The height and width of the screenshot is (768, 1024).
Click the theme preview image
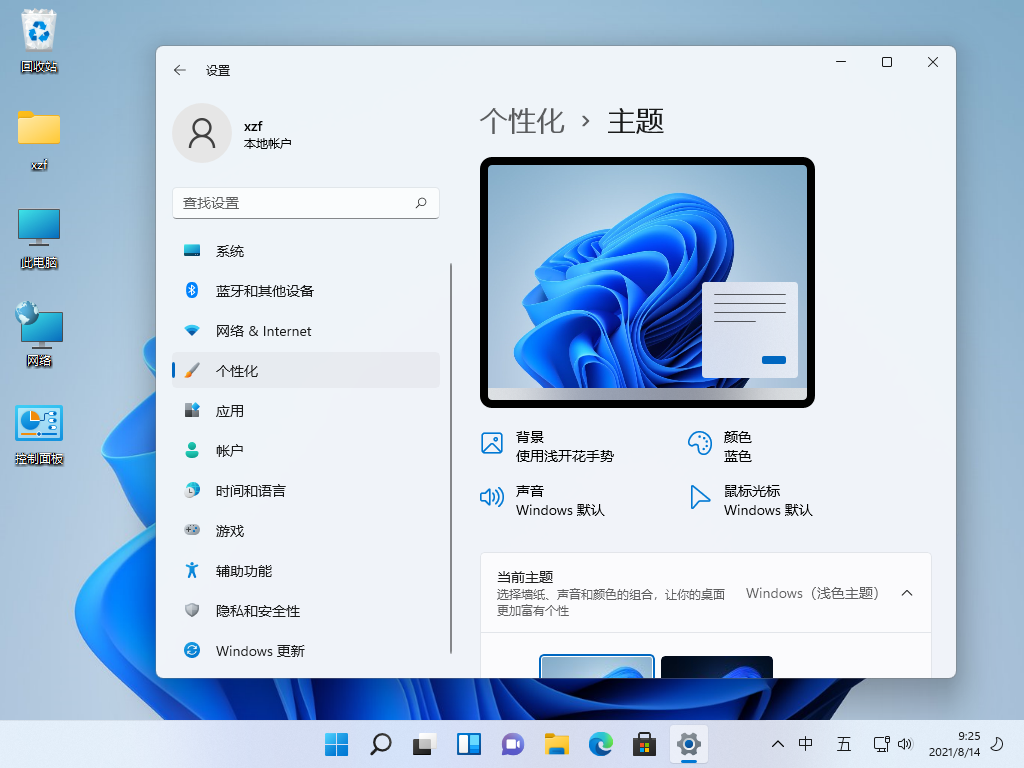tap(647, 282)
